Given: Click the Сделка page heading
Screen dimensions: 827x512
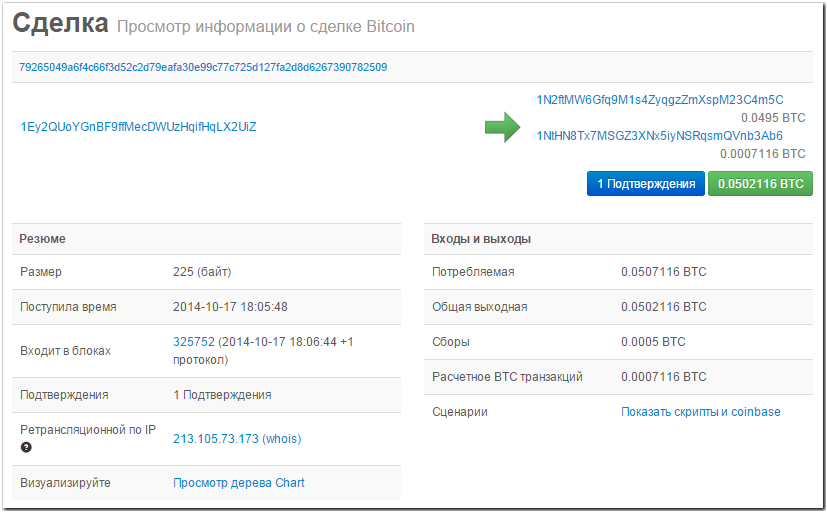Looking at the screenshot, I should click(x=60, y=24).
